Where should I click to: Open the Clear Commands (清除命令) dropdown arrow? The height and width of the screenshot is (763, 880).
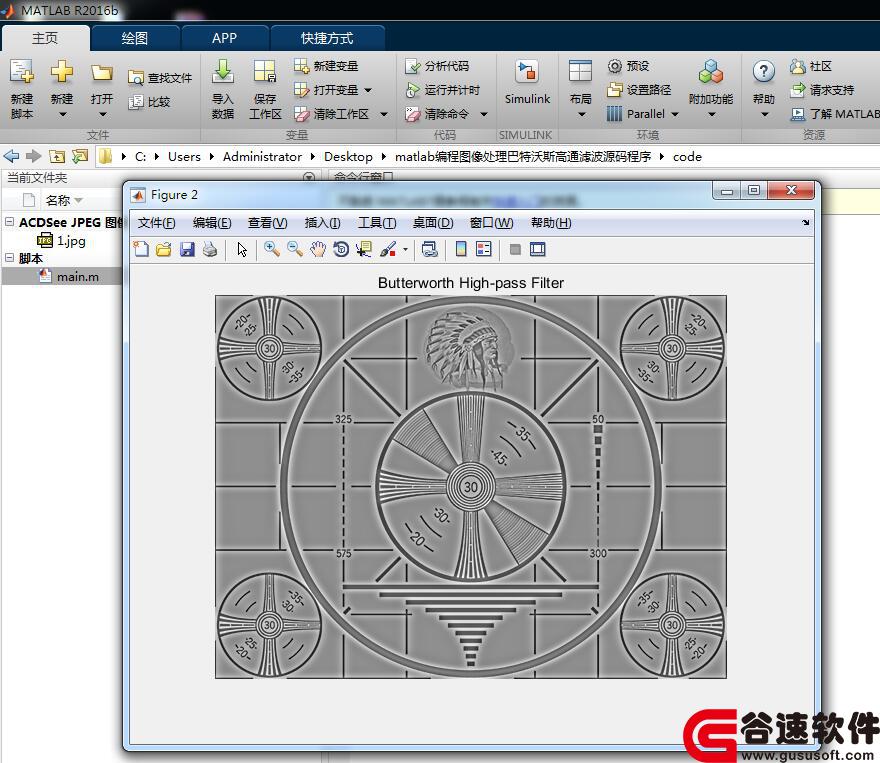tap(484, 114)
